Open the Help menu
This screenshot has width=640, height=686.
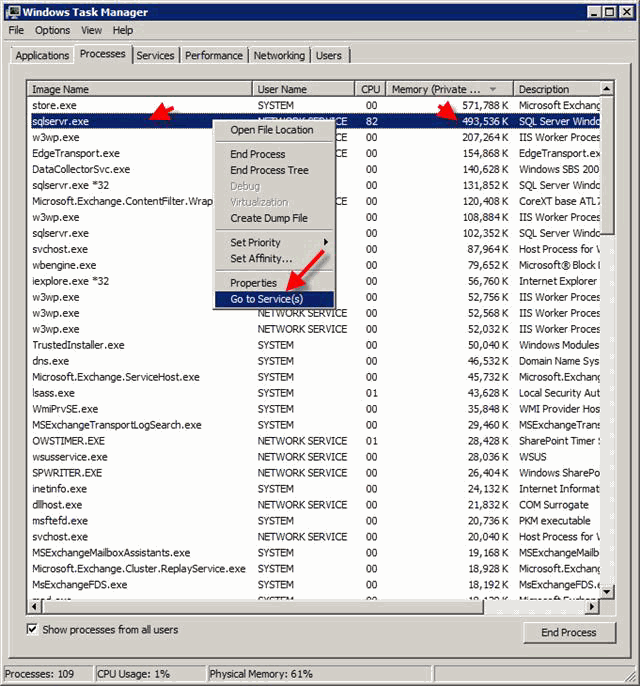(123, 30)
